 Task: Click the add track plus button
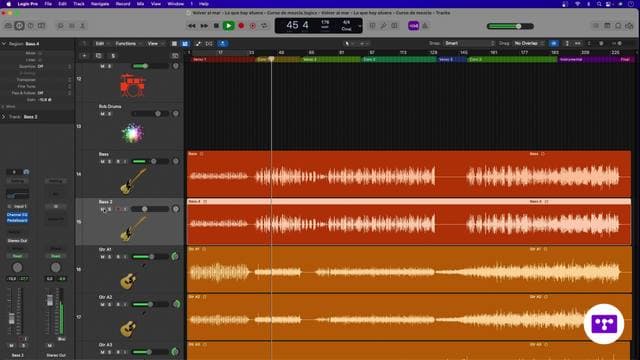point(84,56)
